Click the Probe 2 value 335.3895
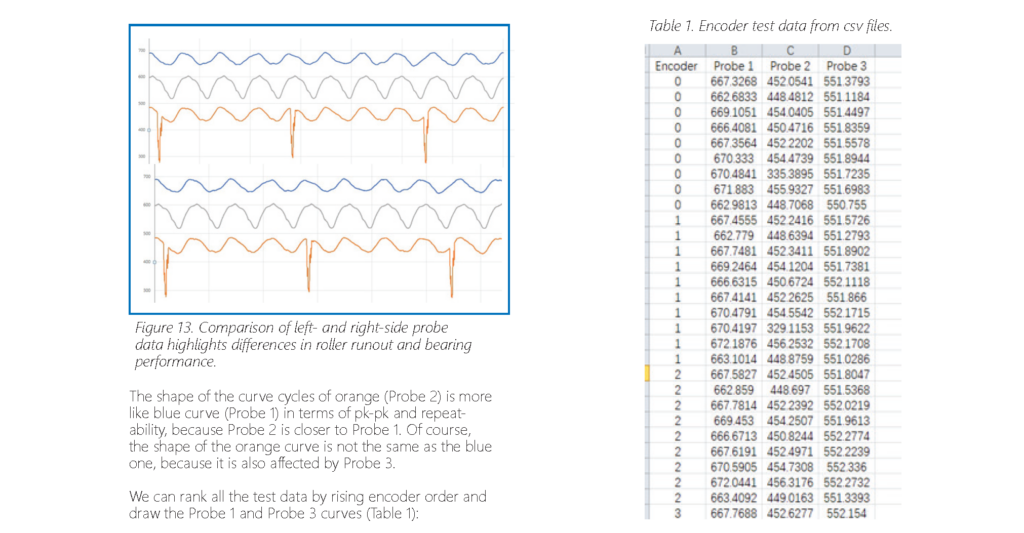This screenshot has height=533, width=1024. [790, 174]
